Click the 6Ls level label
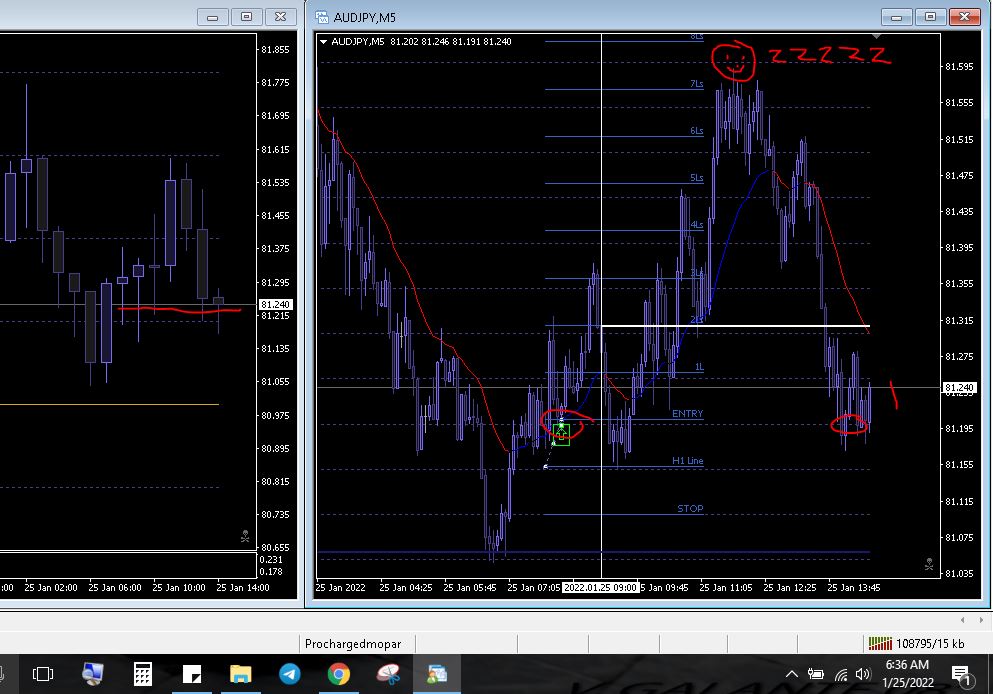993x694 pixels. tap(697, 130)
